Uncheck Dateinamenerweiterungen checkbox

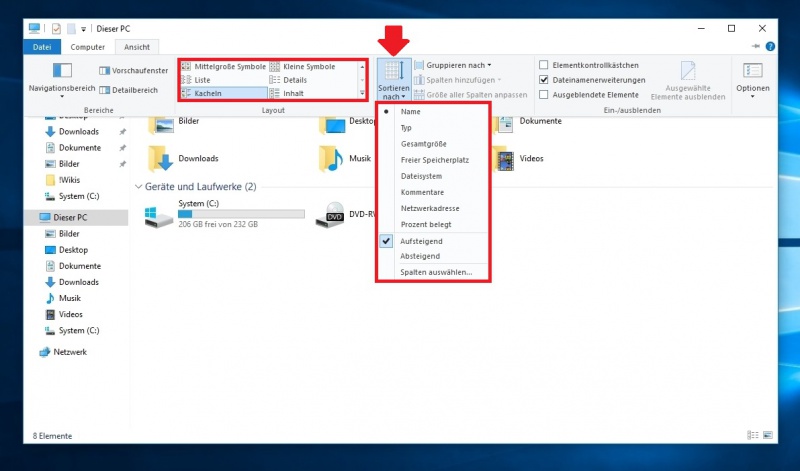[x=544, y=80]
